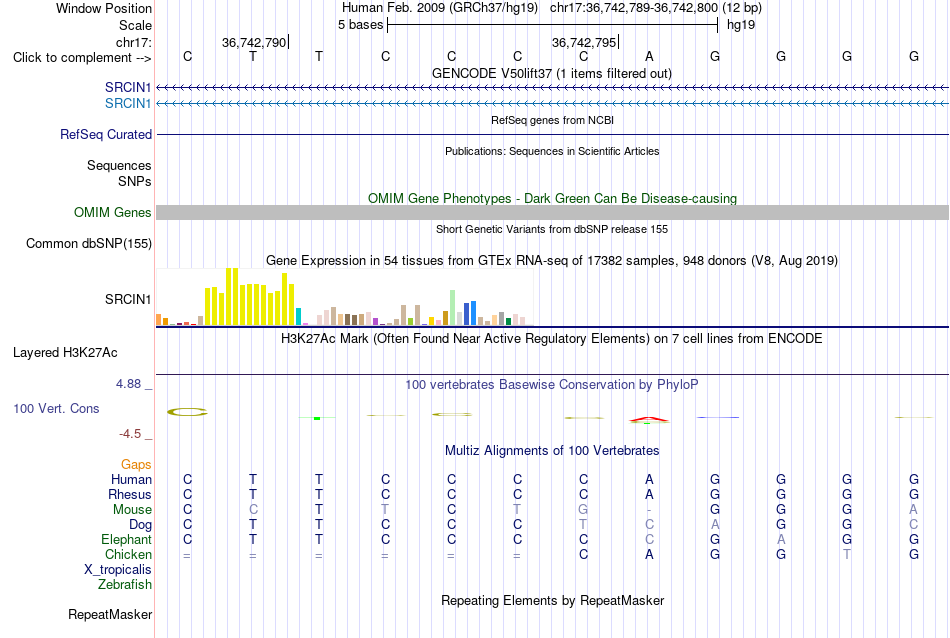The width and height of the screenshot is (950, 638).
Task: Click 'Publications: Sequences in Scientific Articles' title
Action: tap(552, 151)
